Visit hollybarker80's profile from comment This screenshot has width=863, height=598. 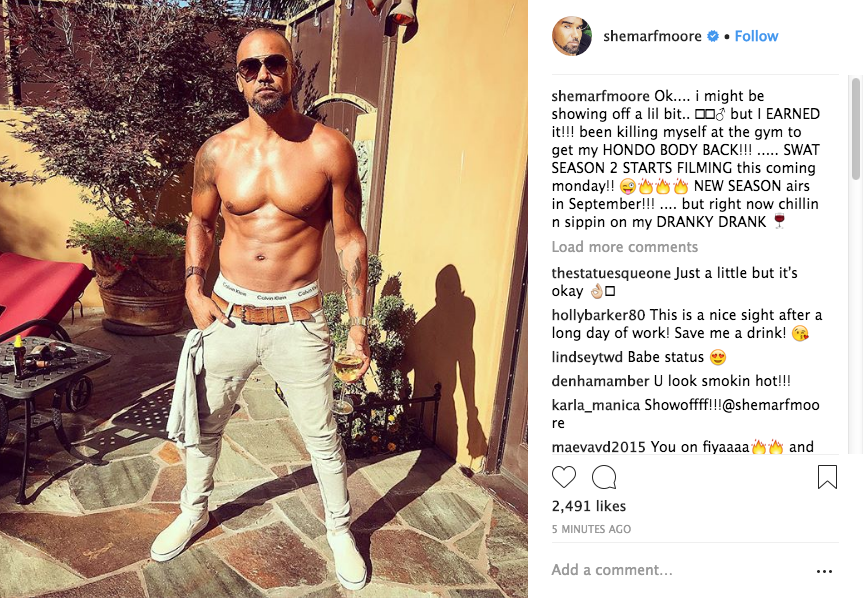click(598, 315)
